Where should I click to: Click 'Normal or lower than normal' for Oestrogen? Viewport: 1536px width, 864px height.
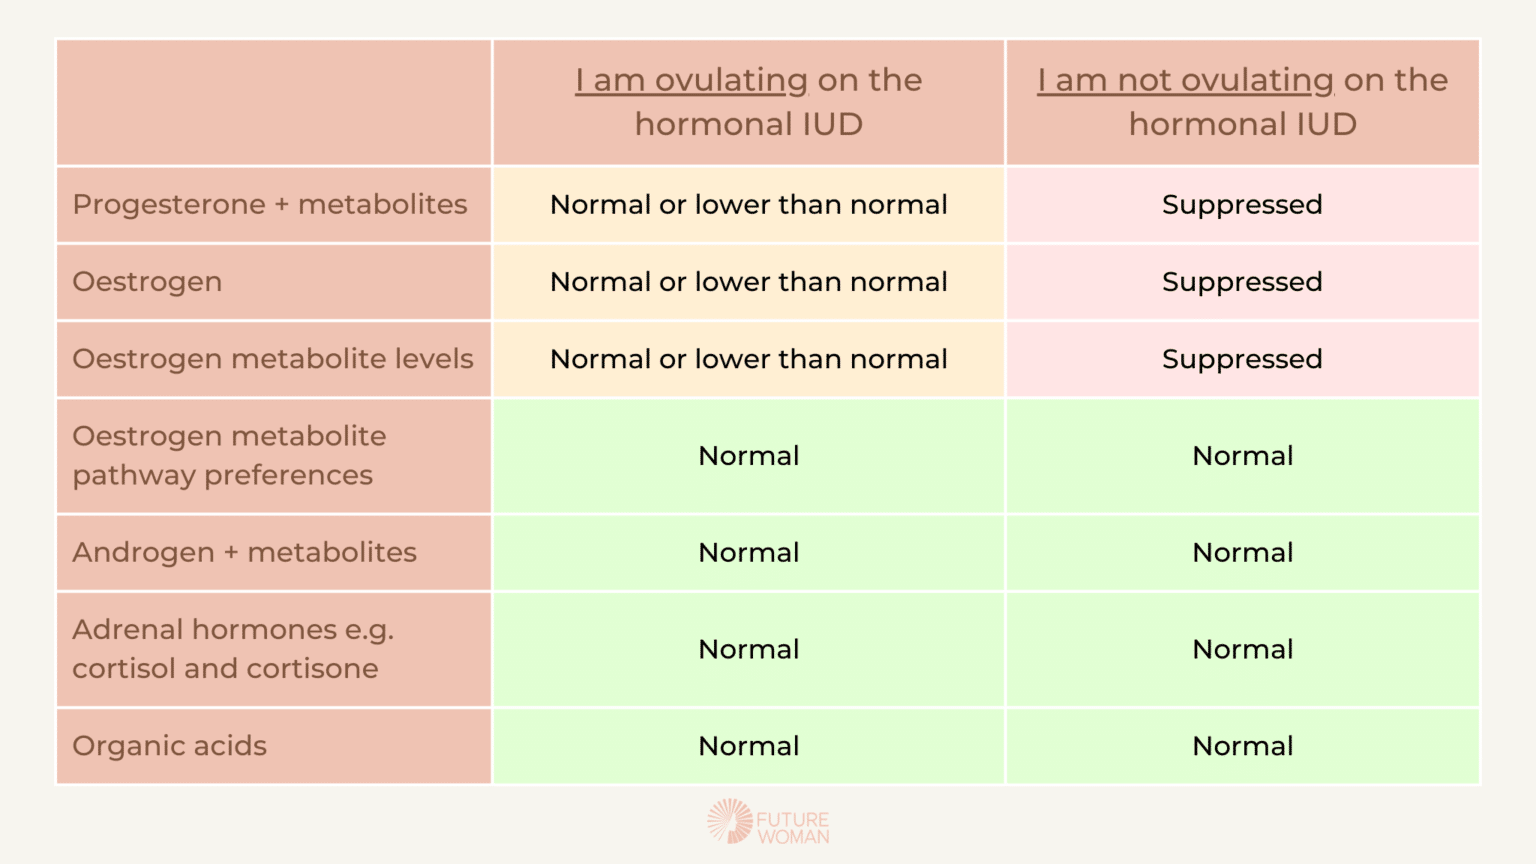(x=749, y=282)
